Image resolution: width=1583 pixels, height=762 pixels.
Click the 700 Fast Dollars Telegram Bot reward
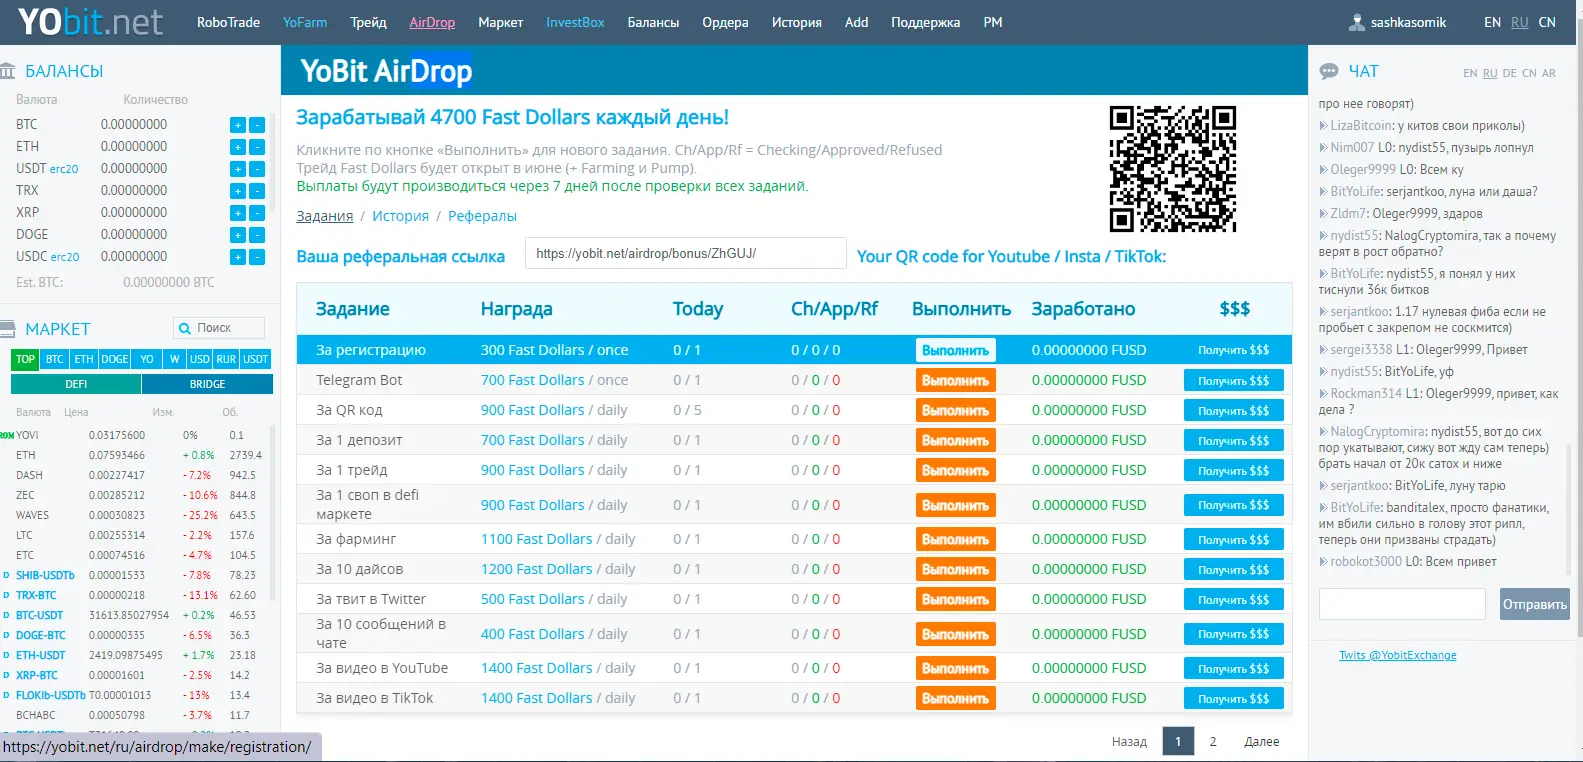(532, 380)
